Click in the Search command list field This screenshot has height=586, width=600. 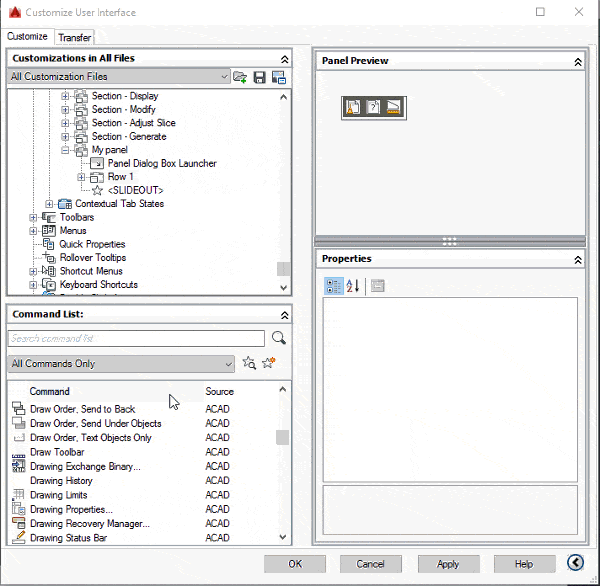(x=136, y=338)
